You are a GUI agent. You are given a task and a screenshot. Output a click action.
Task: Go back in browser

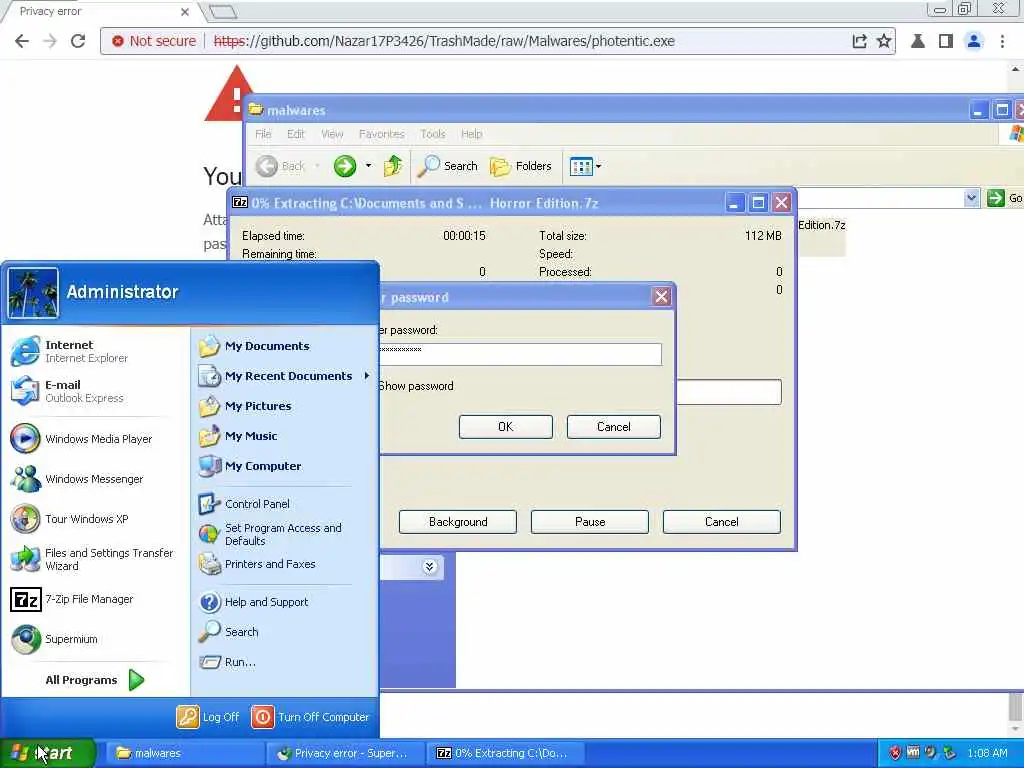22,40
